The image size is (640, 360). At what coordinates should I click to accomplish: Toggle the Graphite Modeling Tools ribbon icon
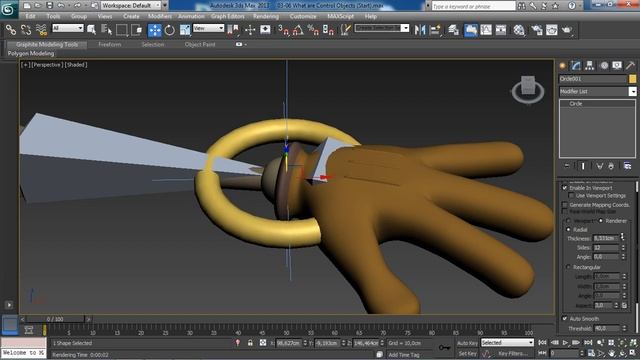471,30
